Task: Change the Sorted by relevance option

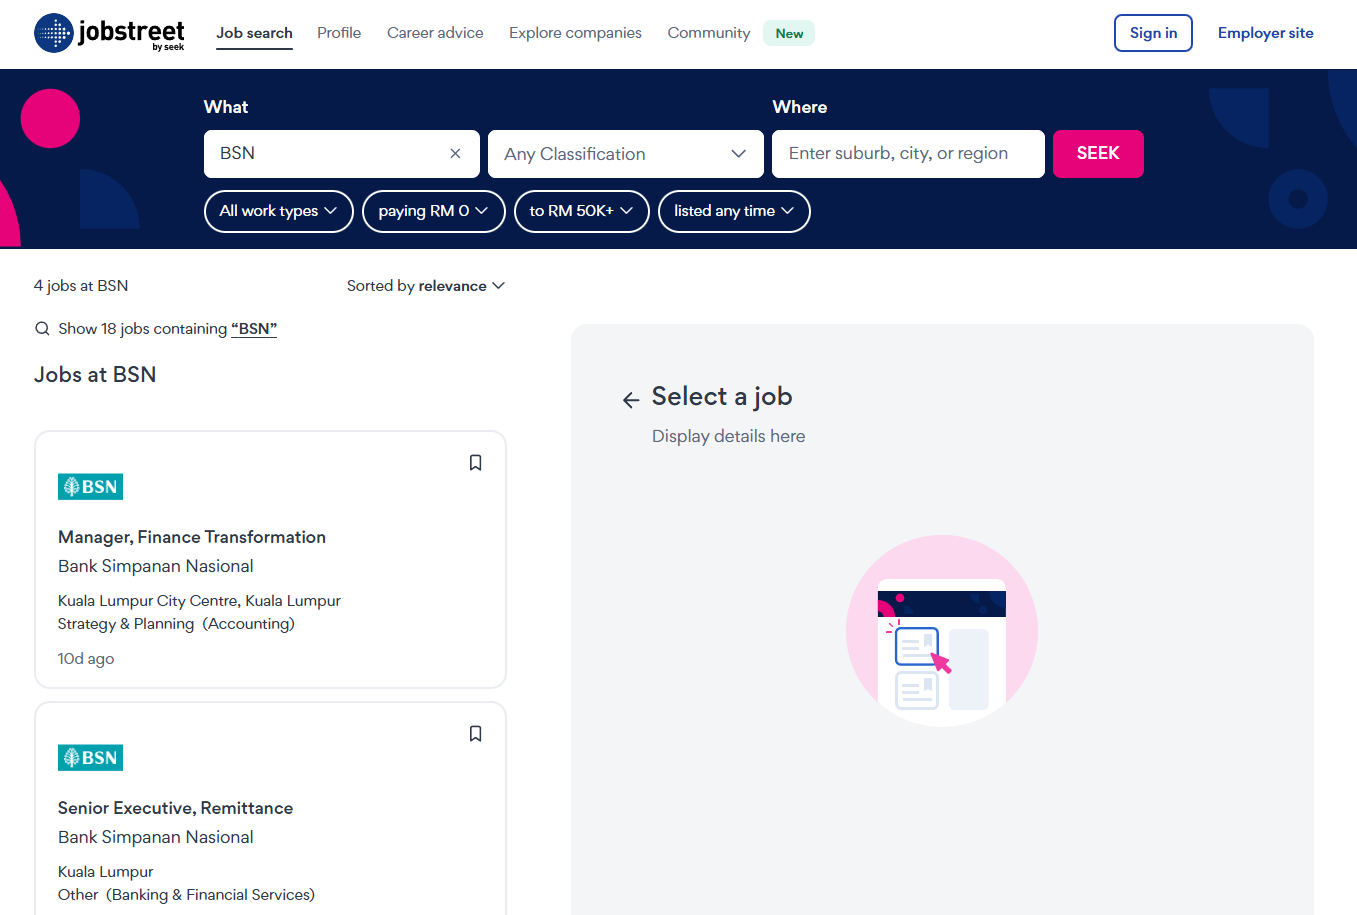Action: (426, 286)
